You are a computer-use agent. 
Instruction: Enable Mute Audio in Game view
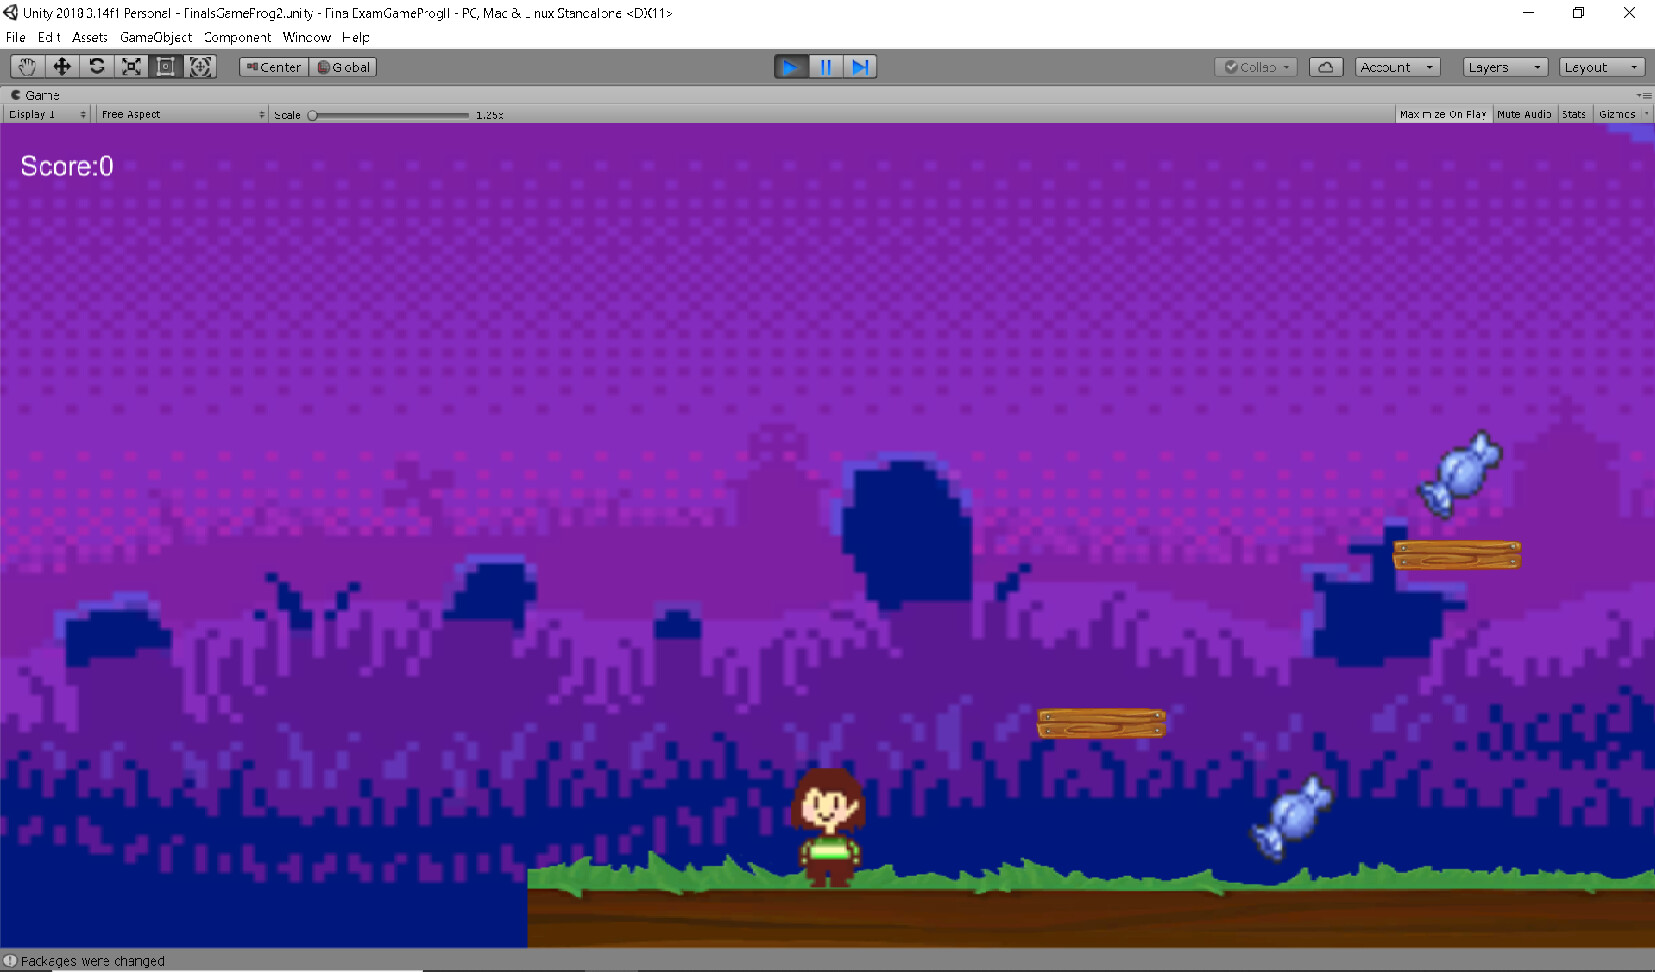(x=1523, y=113)
